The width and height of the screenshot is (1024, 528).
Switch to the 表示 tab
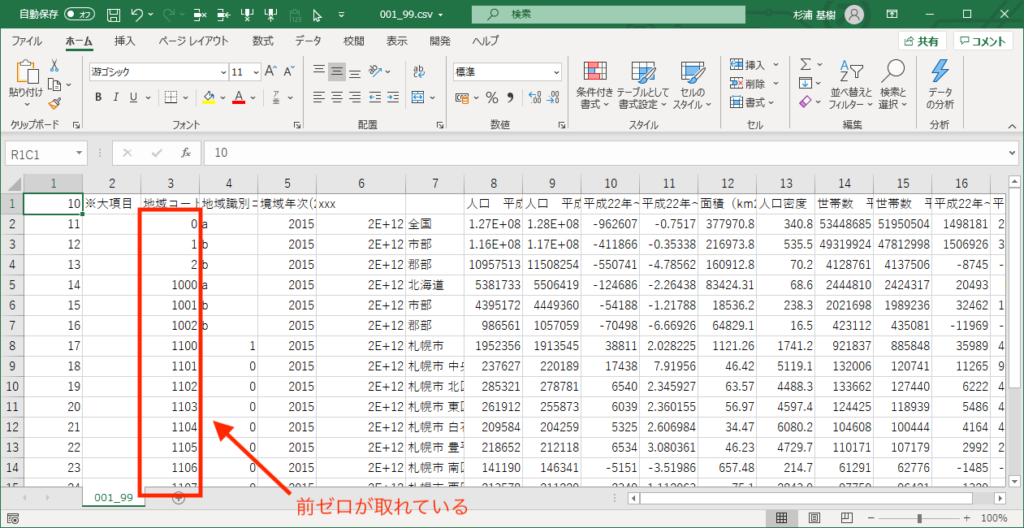397,41
